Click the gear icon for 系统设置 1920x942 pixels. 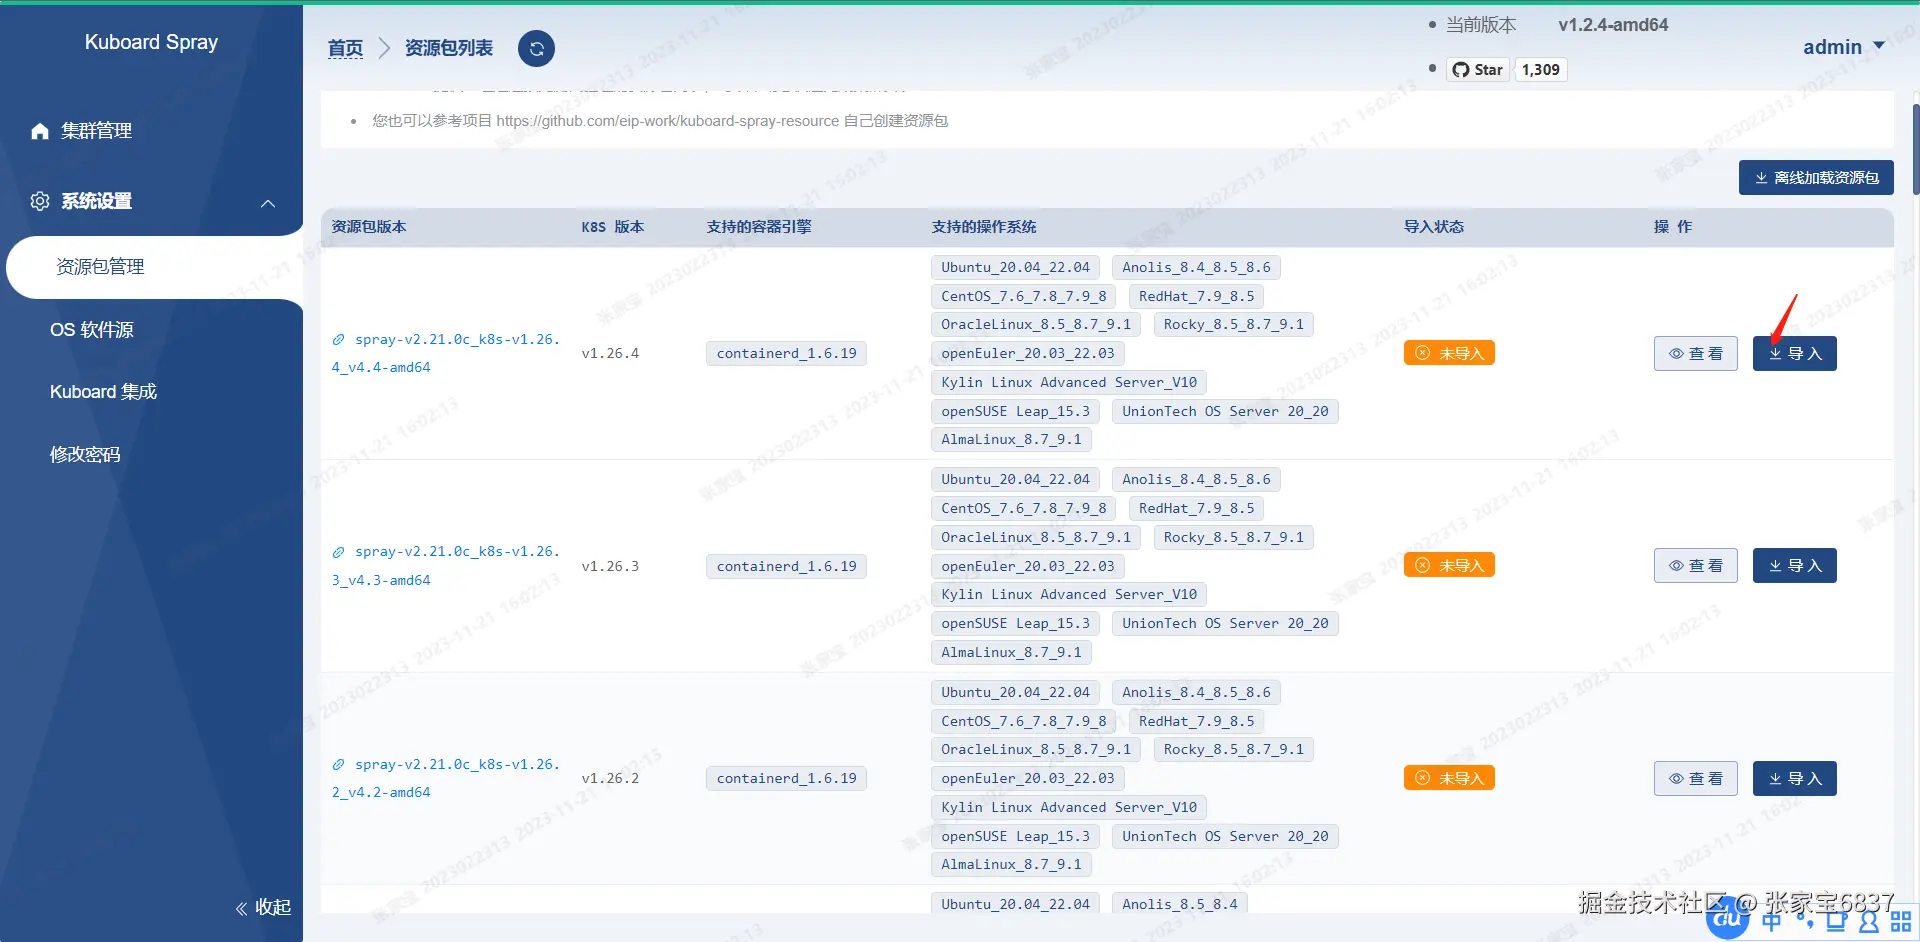[x=40, y=201]
